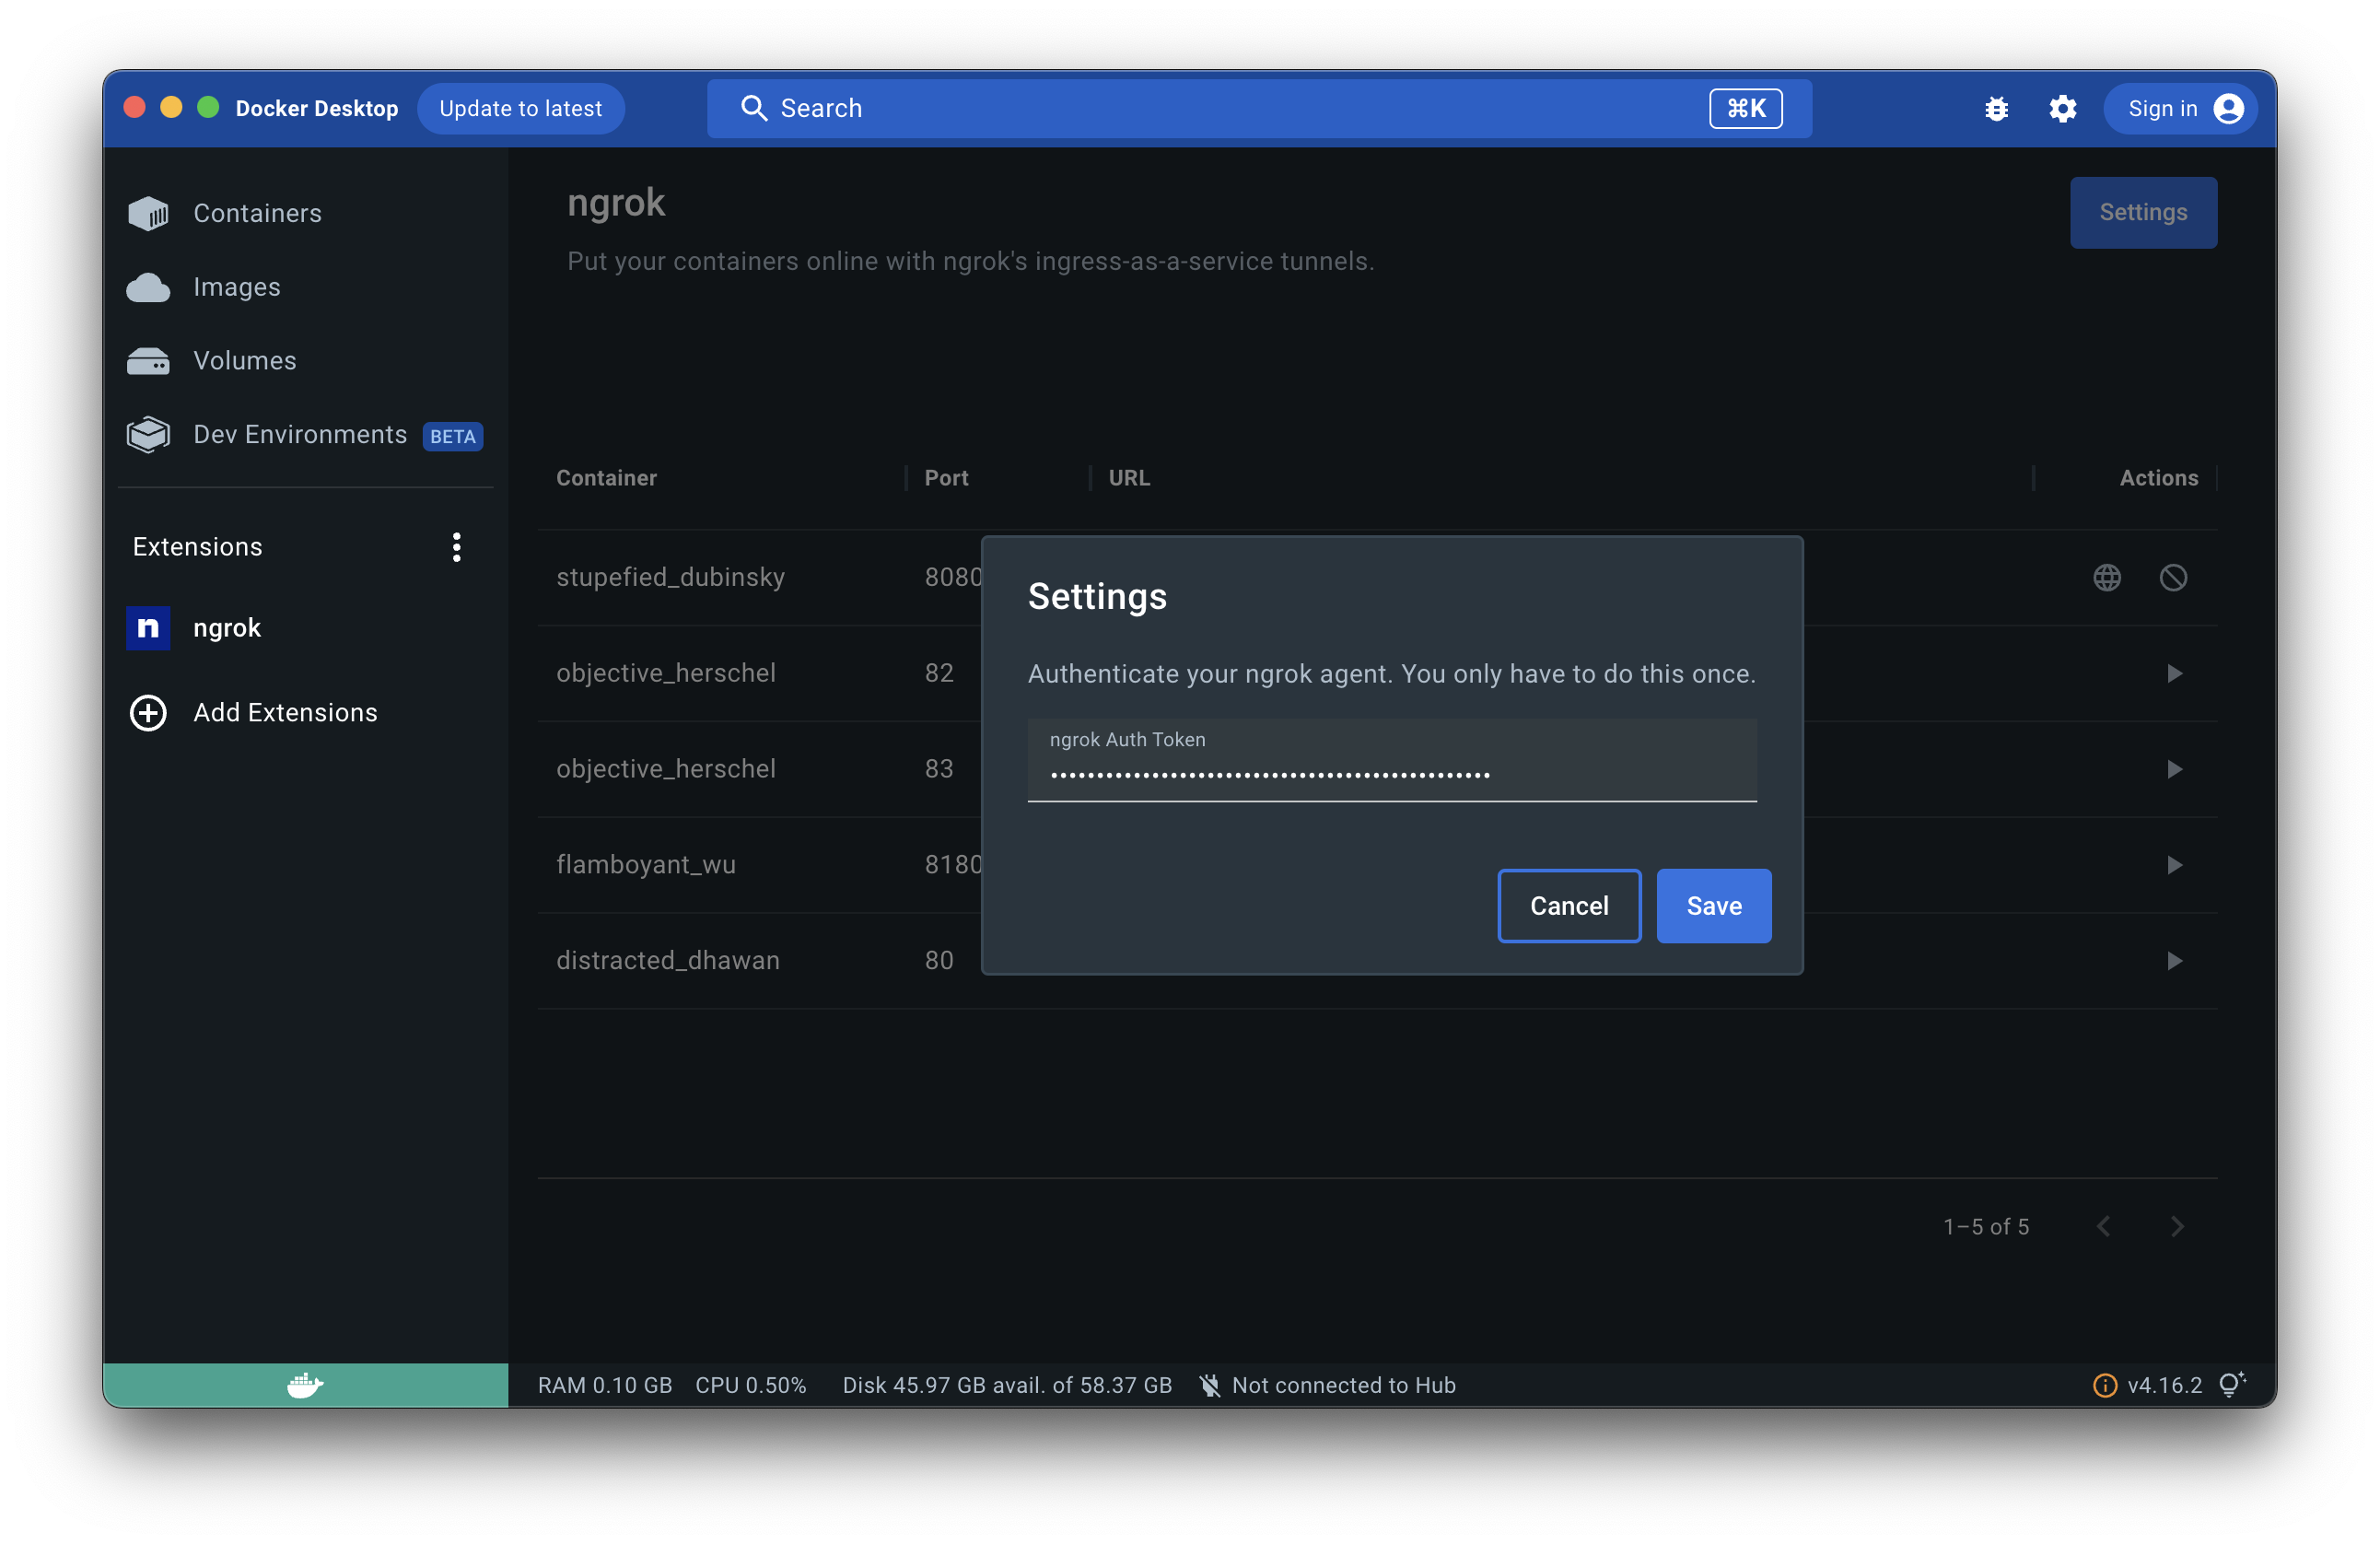Open the Containers section icon
This screenshot has width=2380, height=1544.
coord(148,213)
